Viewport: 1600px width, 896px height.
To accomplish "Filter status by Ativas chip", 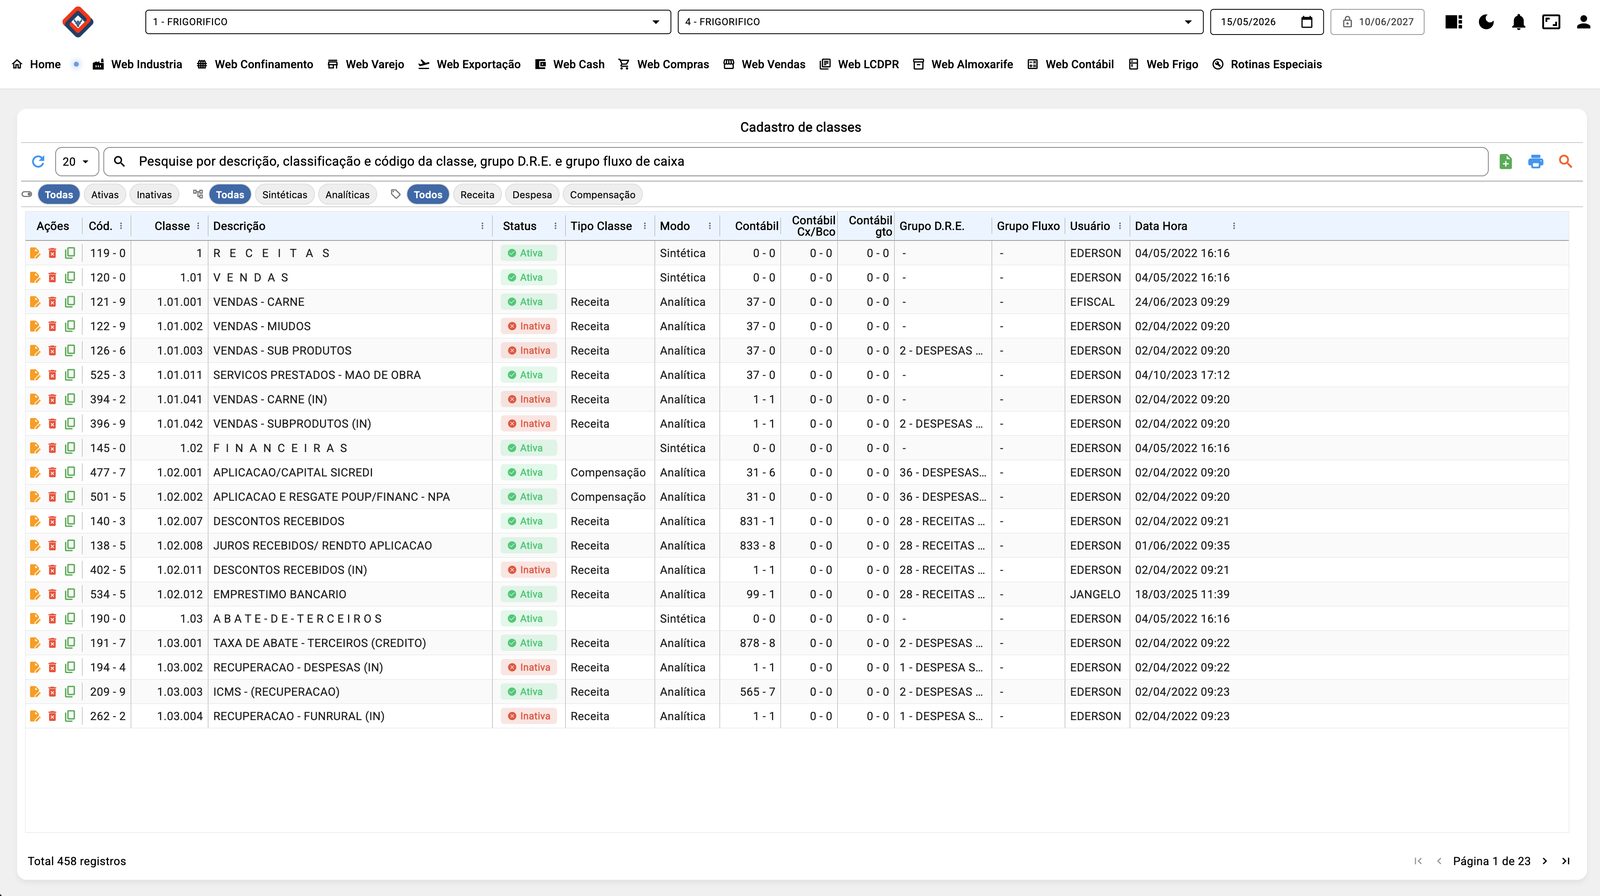I will [x=105, y=195].
